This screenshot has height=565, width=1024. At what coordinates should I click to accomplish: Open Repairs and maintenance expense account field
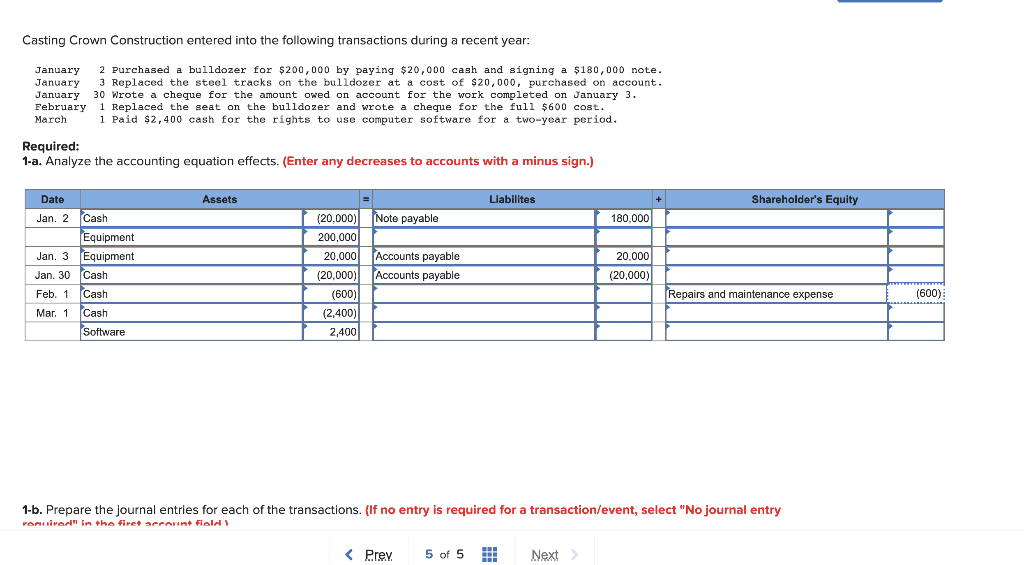click(776, 294)
